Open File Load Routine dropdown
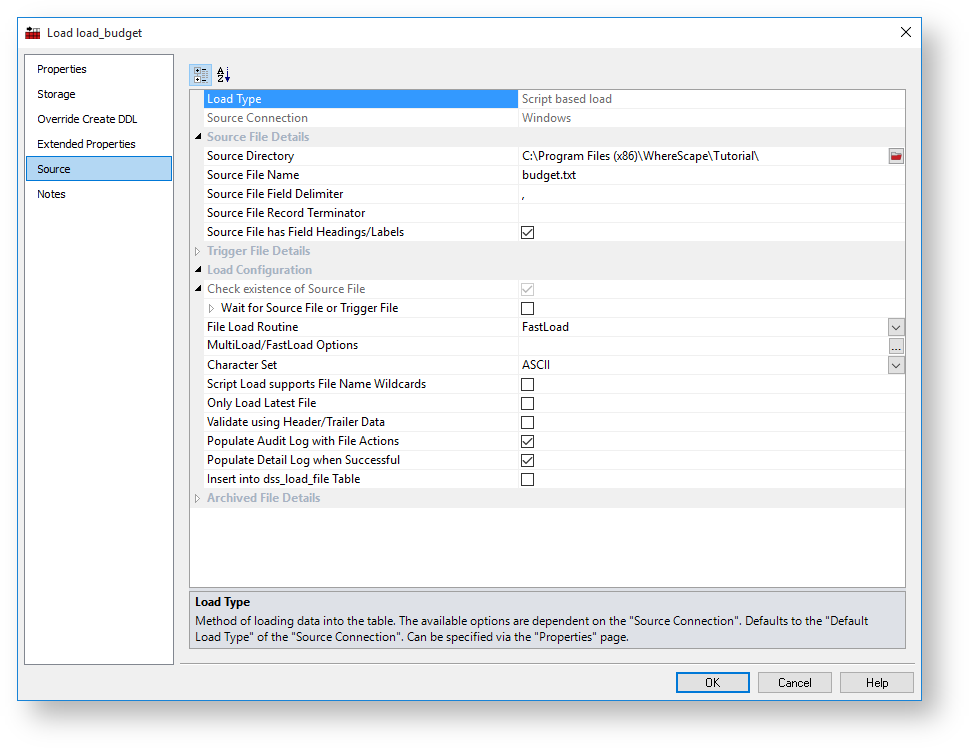This screenshot has width=970, height=749. (896, 327)
